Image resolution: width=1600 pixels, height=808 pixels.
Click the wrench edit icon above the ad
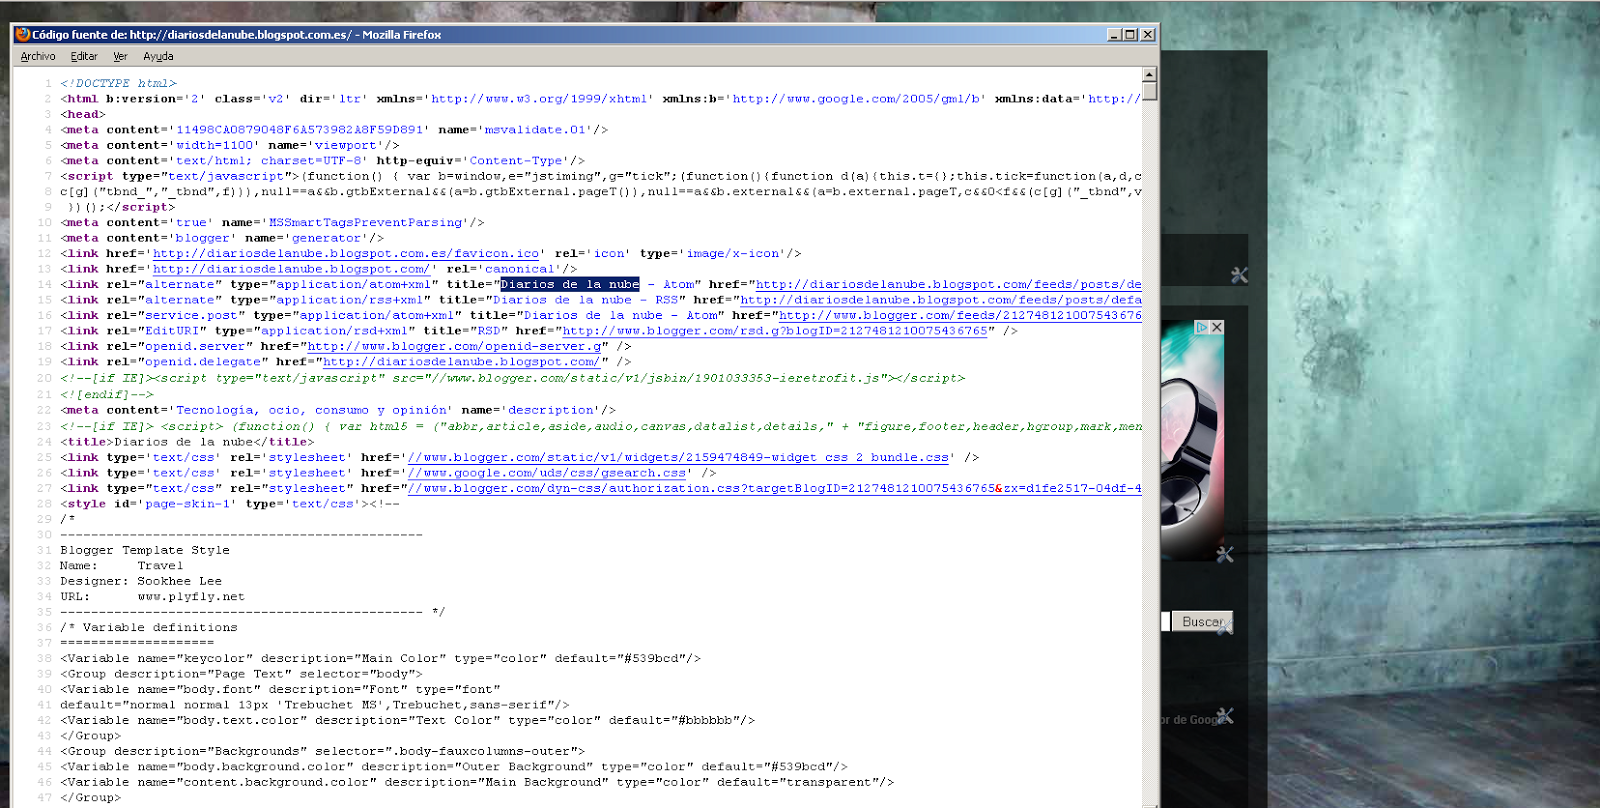(x=1239, y=275)
